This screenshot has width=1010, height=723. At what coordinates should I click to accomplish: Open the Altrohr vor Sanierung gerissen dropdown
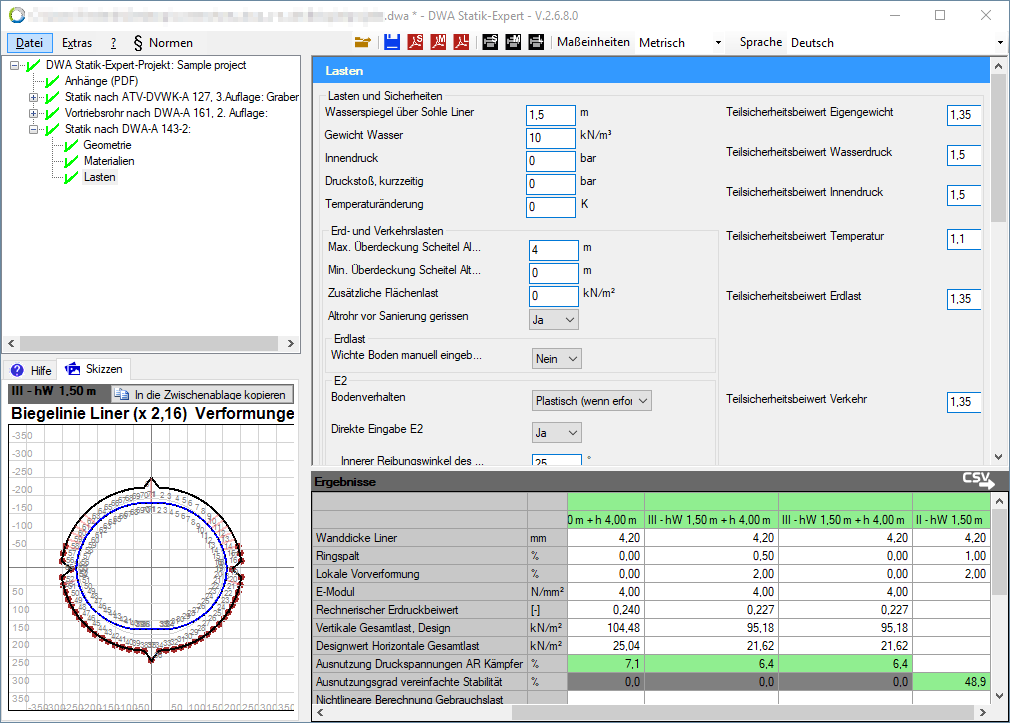pyautogui.click(x=554, y=319)
